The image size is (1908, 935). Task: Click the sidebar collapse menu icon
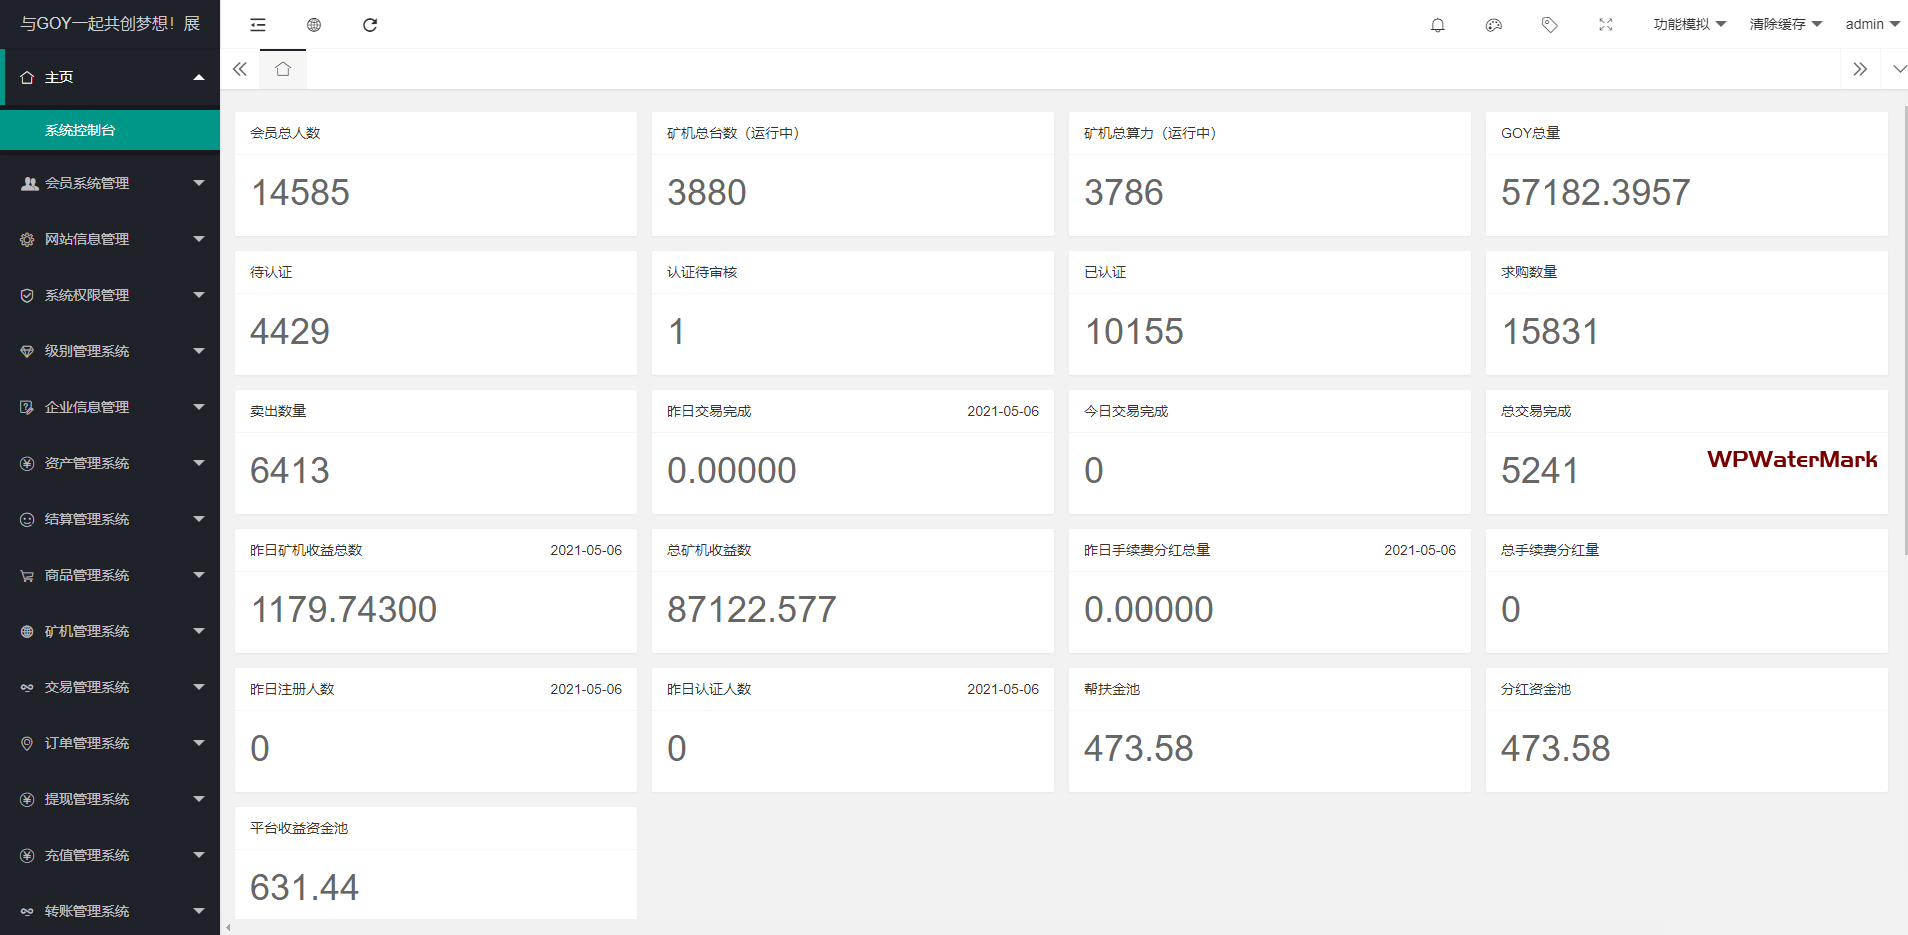[x=258, y=25]
